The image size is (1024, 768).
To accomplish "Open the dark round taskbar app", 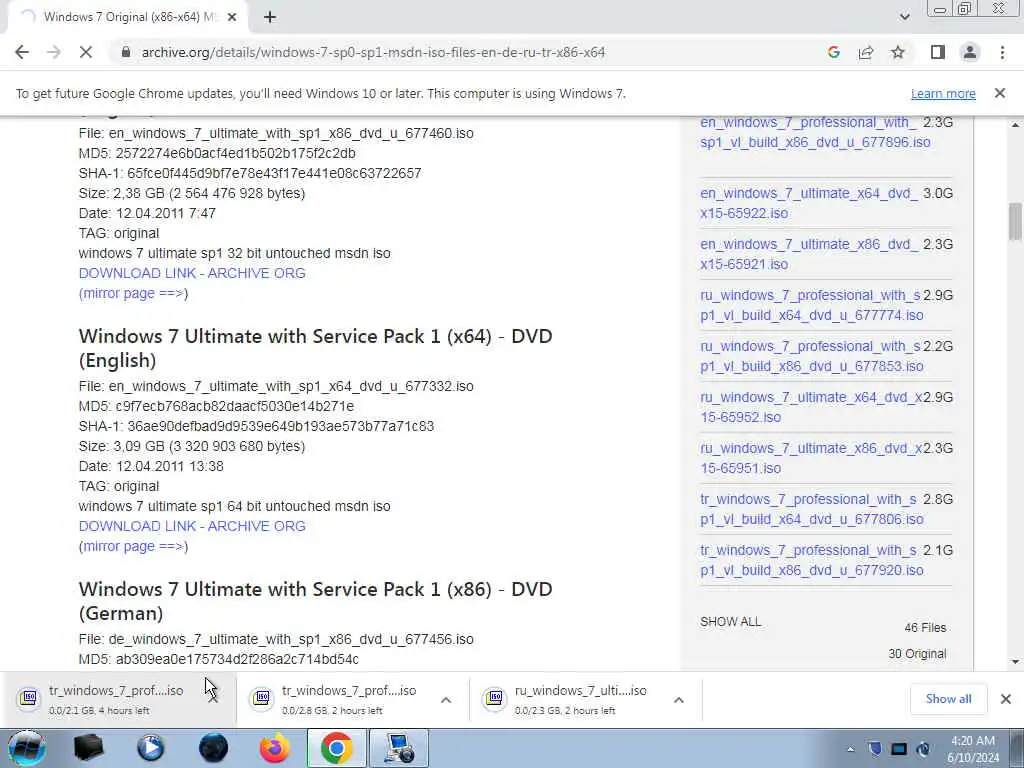I will 213,748.
